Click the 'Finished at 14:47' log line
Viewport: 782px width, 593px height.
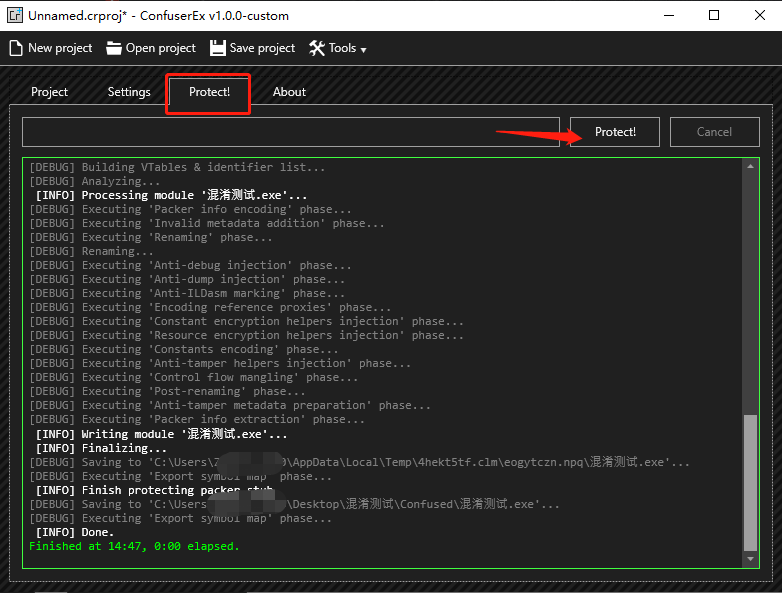click(134, 546)
